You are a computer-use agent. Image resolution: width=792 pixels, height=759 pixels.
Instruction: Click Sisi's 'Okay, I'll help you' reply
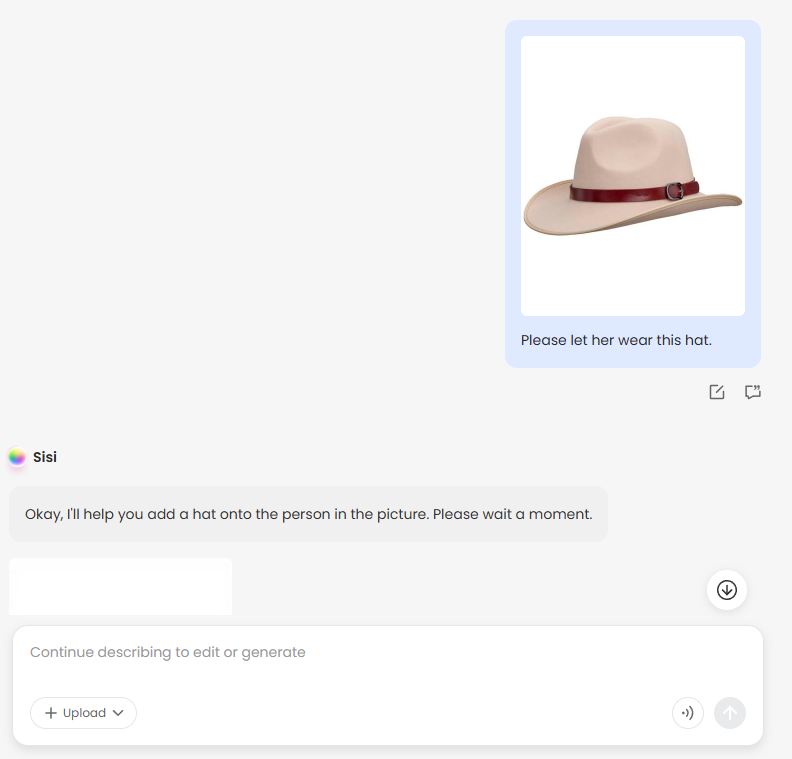click(200, 514)
